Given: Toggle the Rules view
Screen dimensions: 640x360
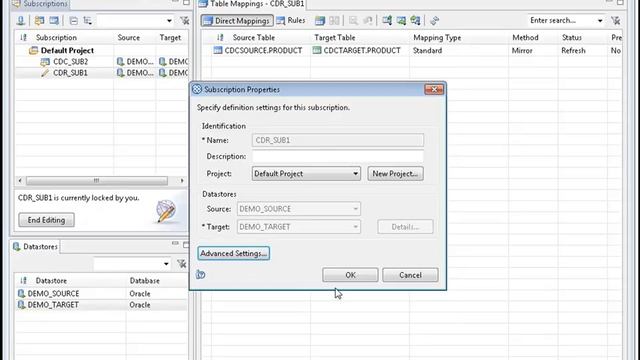Looking at the screenshot, I should (x=291, y=20).
